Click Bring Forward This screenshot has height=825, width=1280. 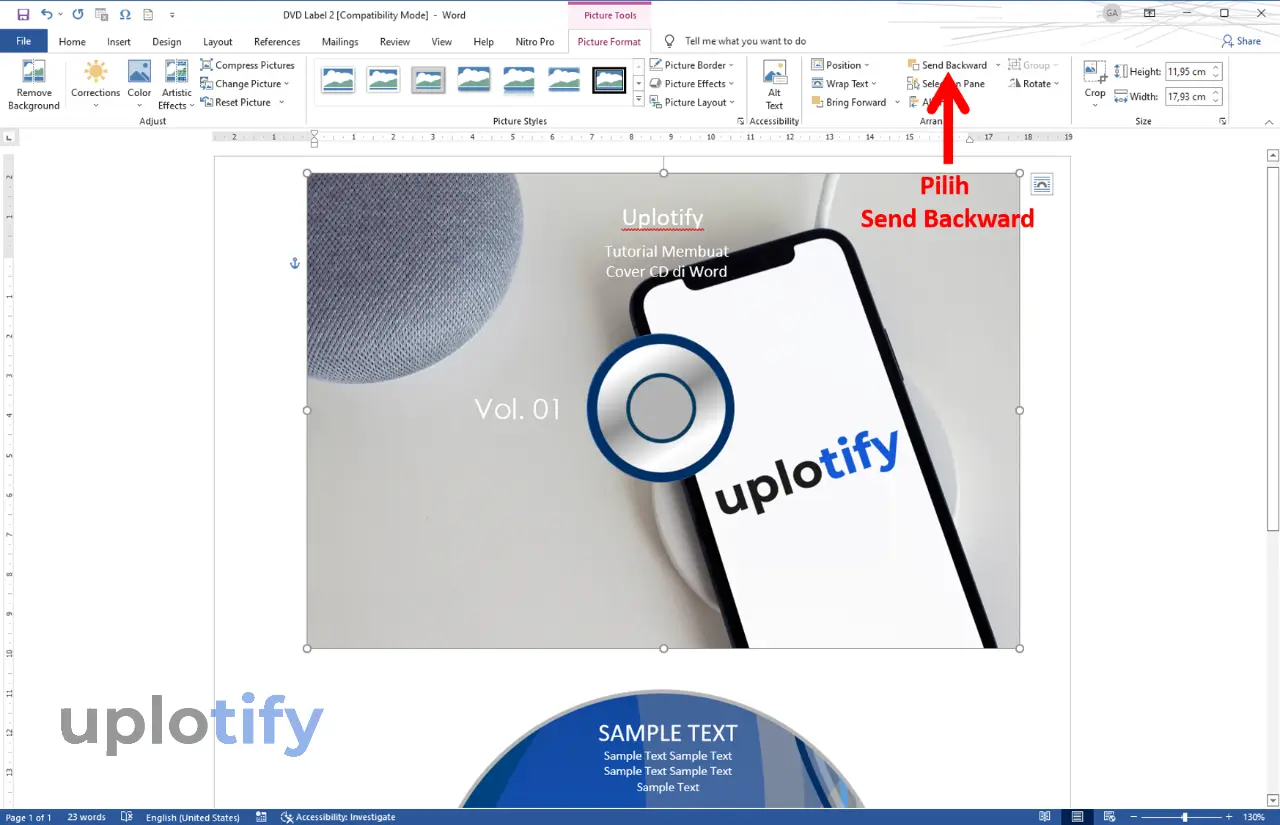point(848,102)
